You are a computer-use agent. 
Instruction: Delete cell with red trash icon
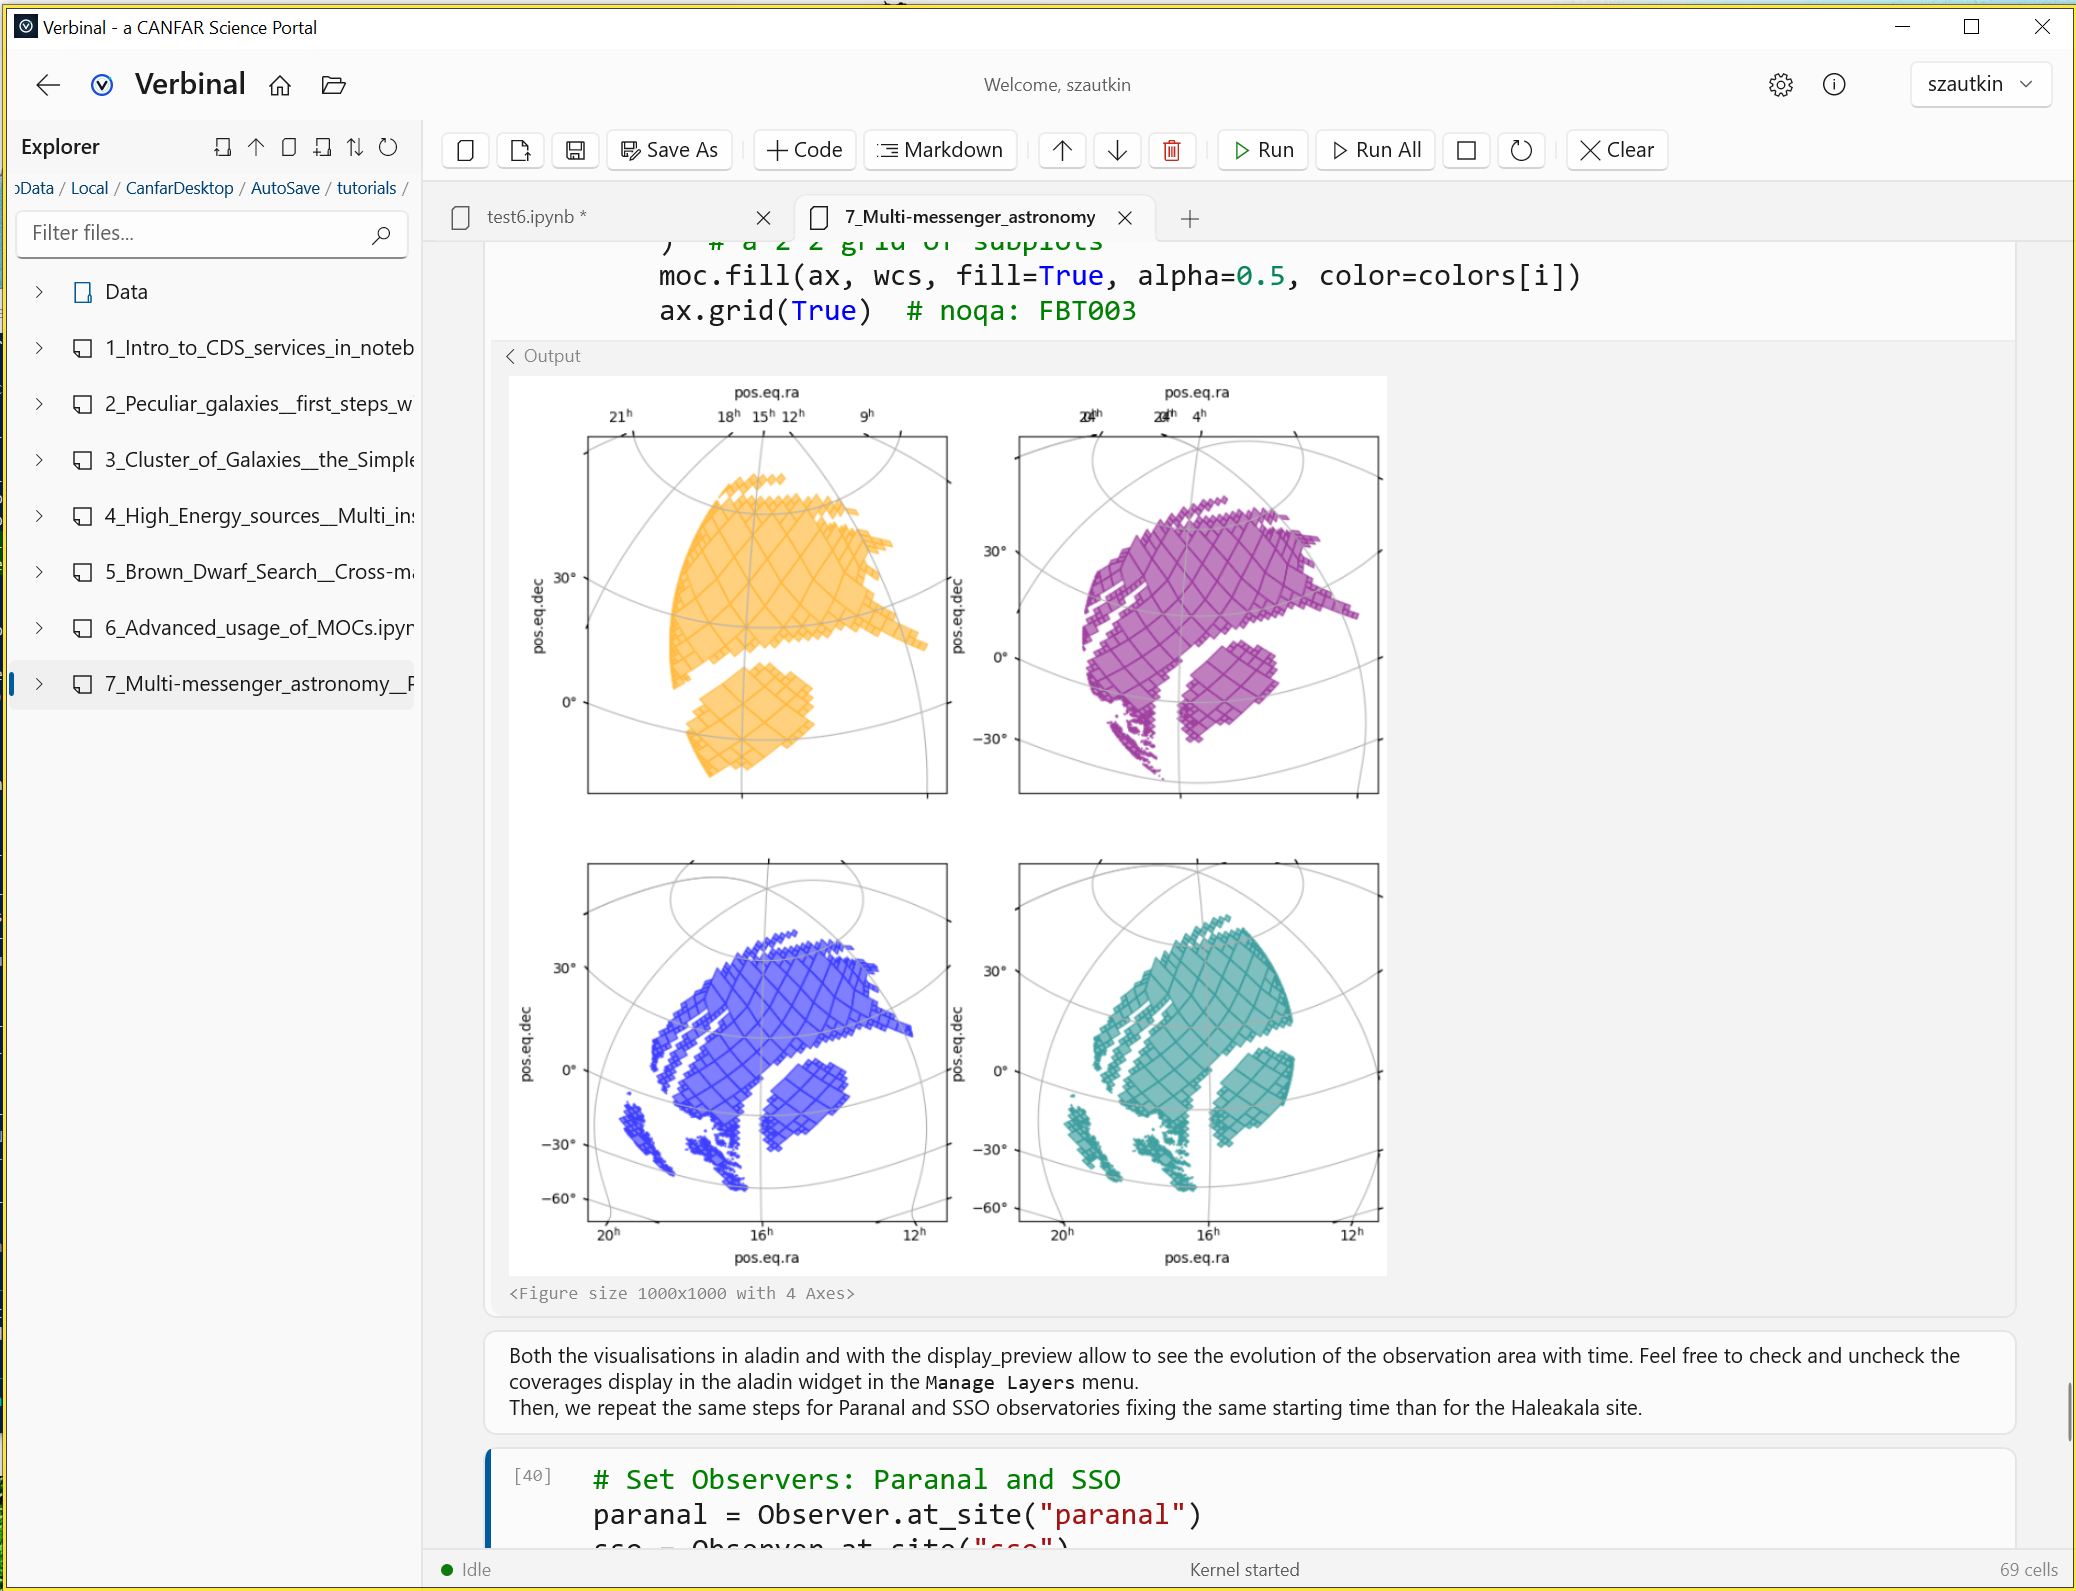tap(1172, 150)
